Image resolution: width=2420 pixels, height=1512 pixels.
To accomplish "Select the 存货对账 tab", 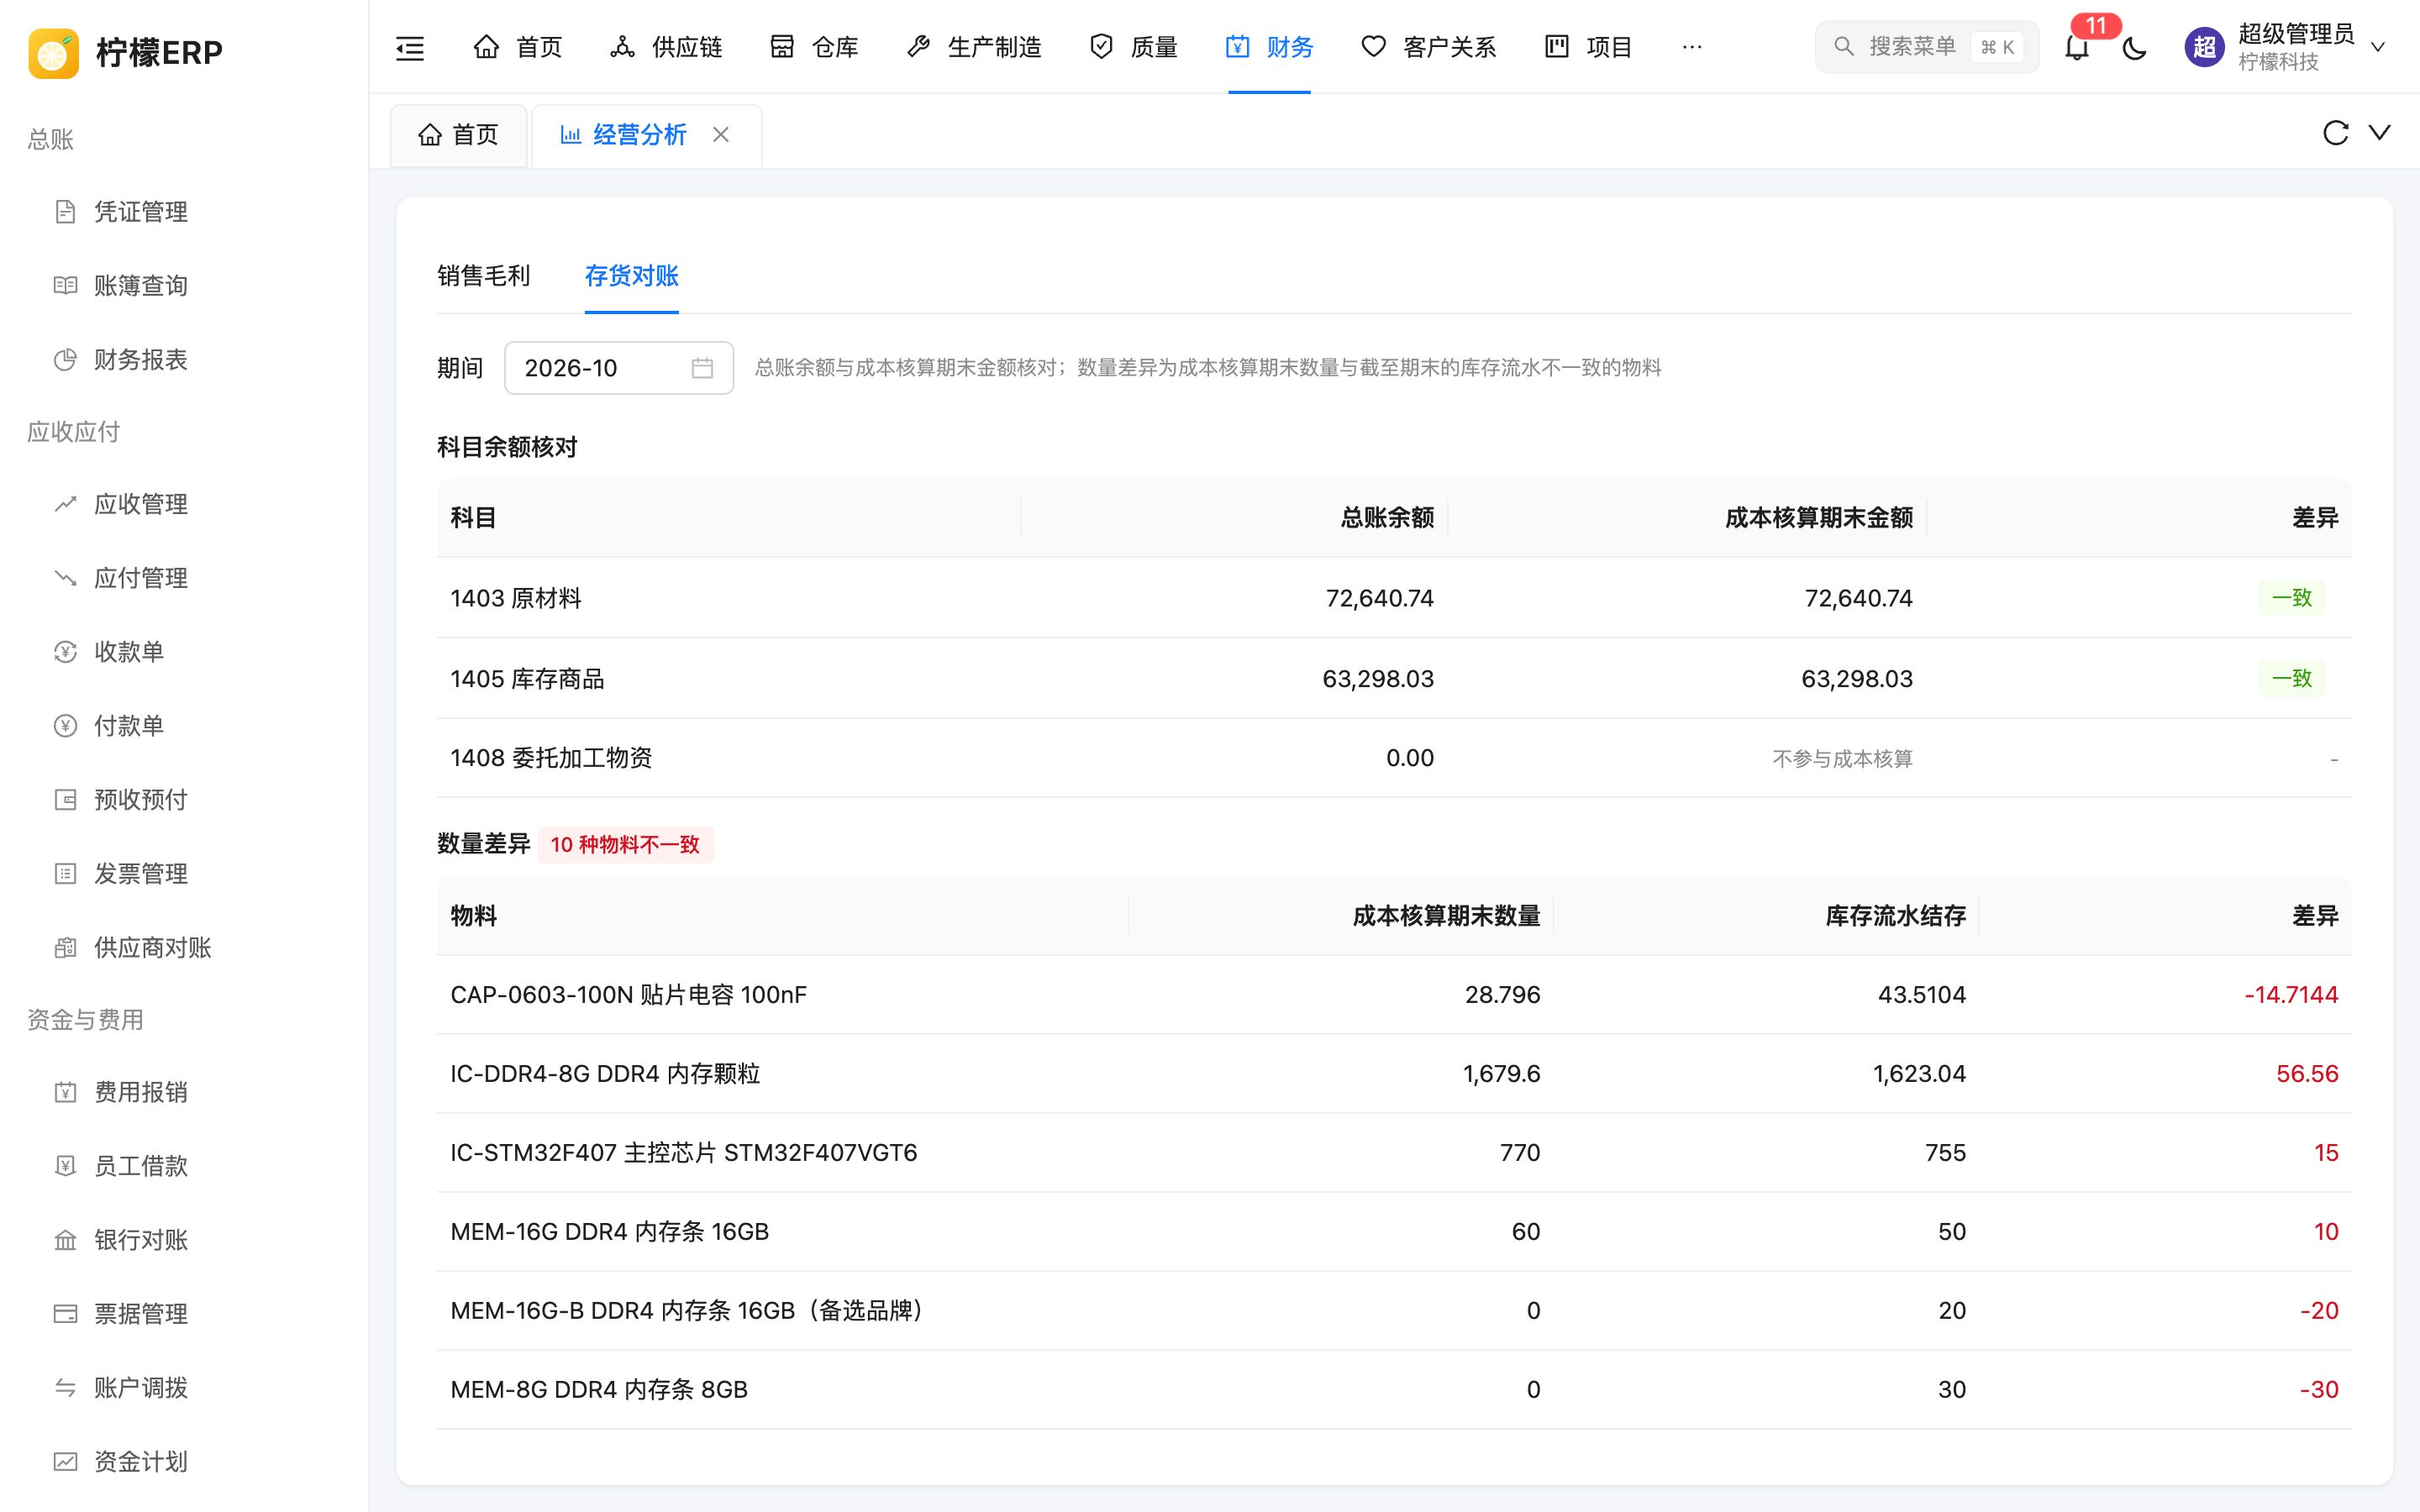I will [631, 276].
